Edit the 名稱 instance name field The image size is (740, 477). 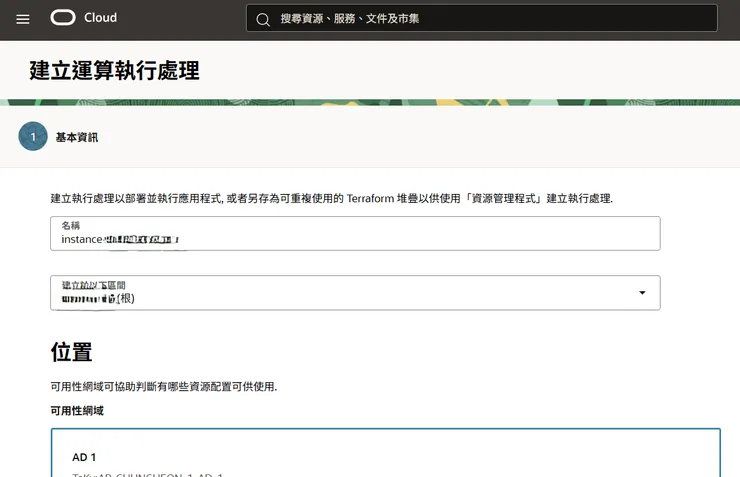pos(355,234)
